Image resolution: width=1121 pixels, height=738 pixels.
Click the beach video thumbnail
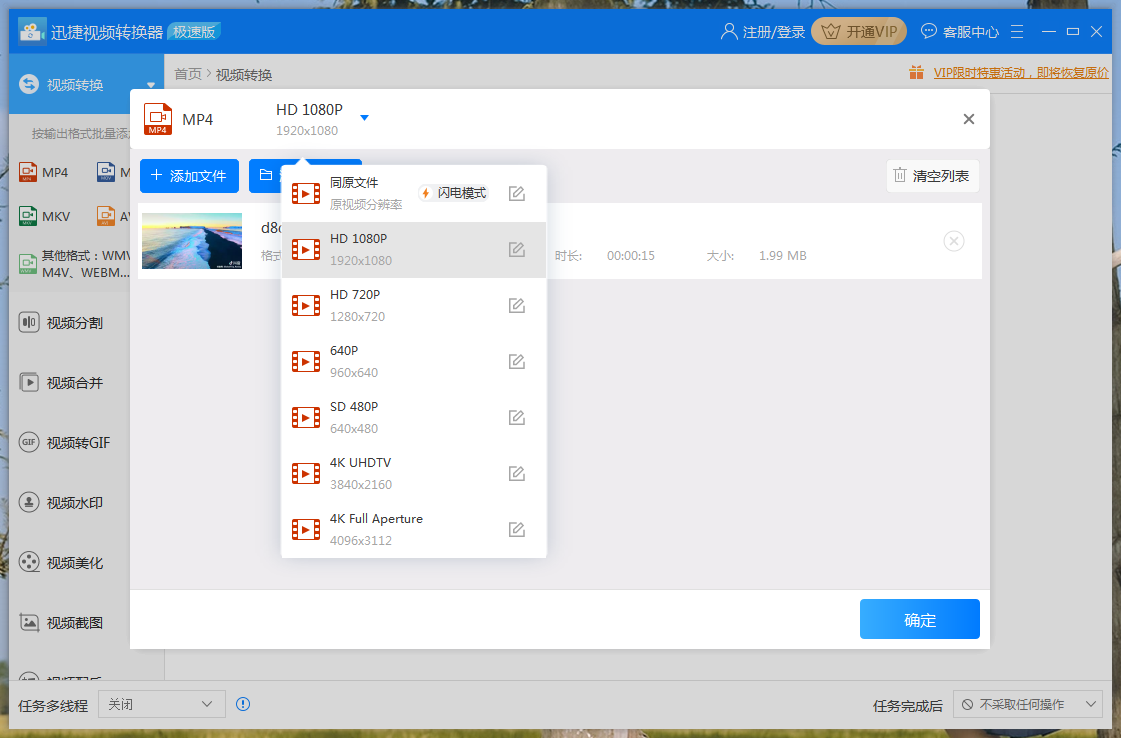191,241
